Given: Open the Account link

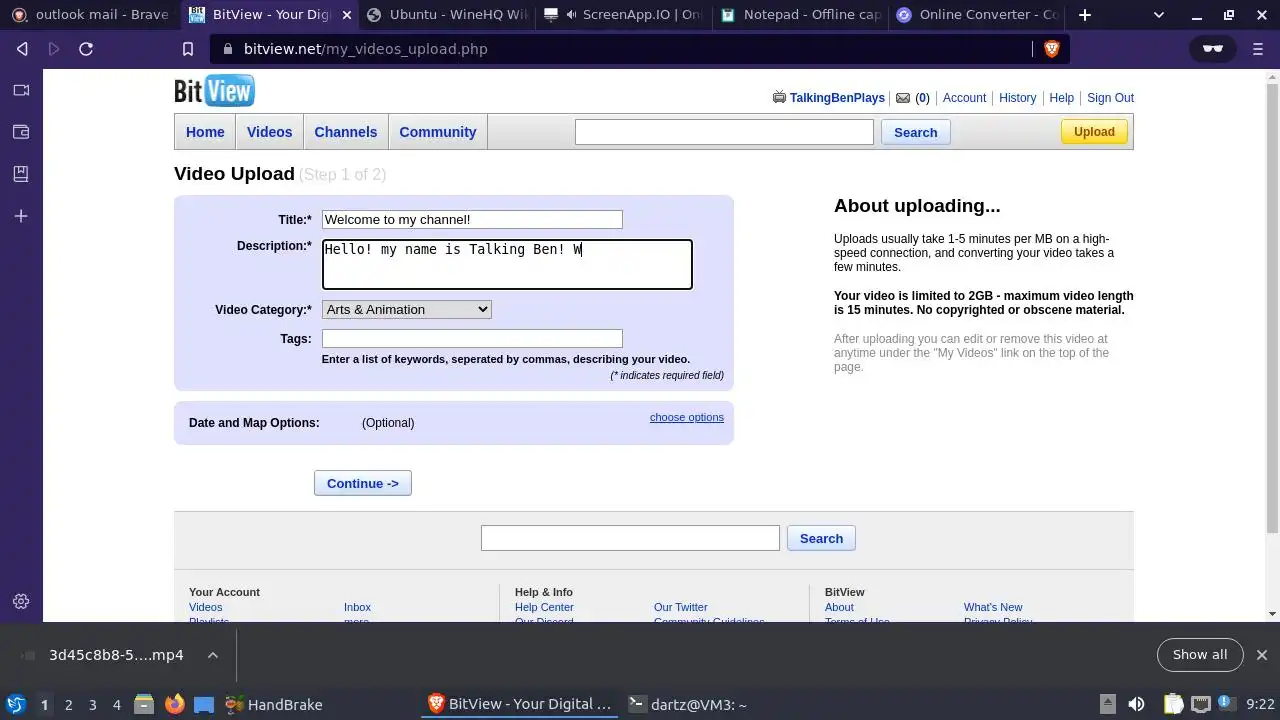Looking at the screenshot, I should (964, 98).
